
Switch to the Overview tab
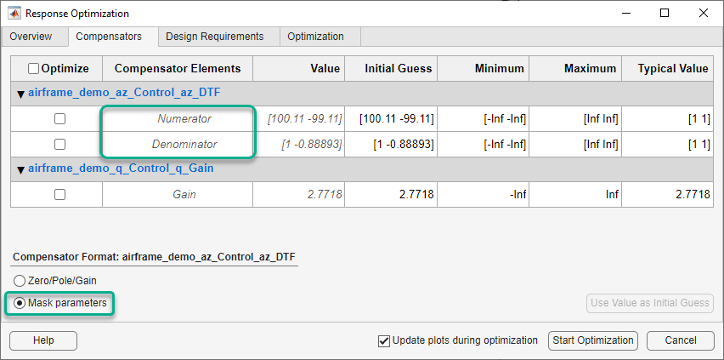(x=31, y=36)
